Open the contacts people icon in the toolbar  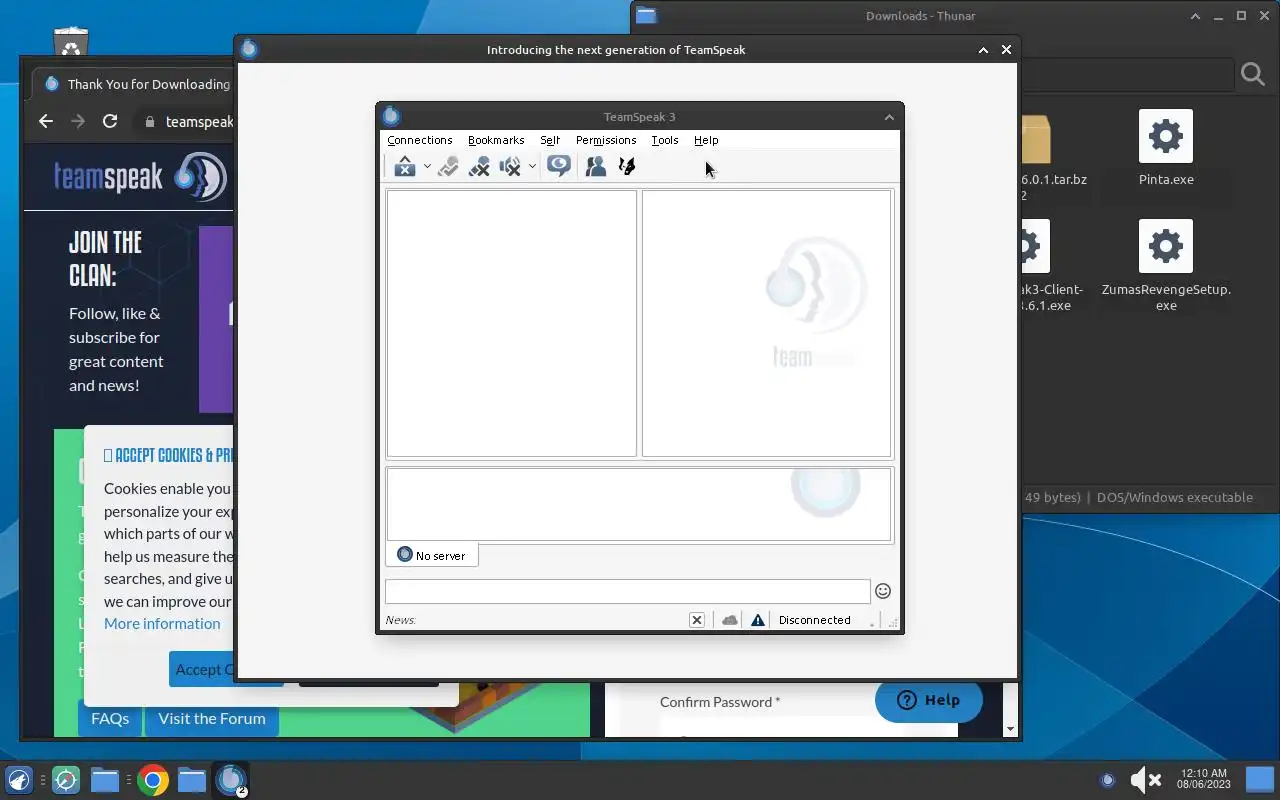pyautogui.click(x=596, y=167)
